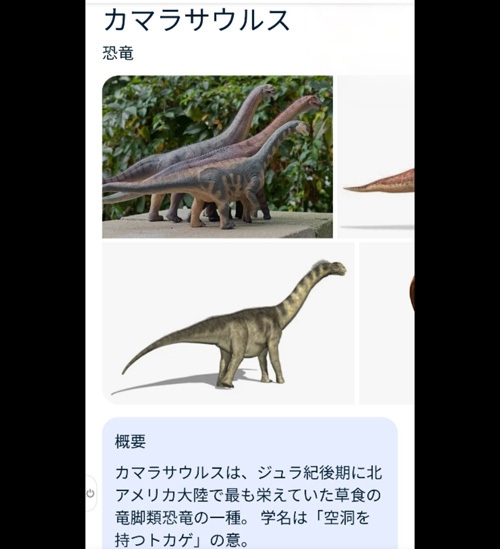Click the reddish dinosaur model's head
Viewport: 500px width, 549px height.
[312, 102]
